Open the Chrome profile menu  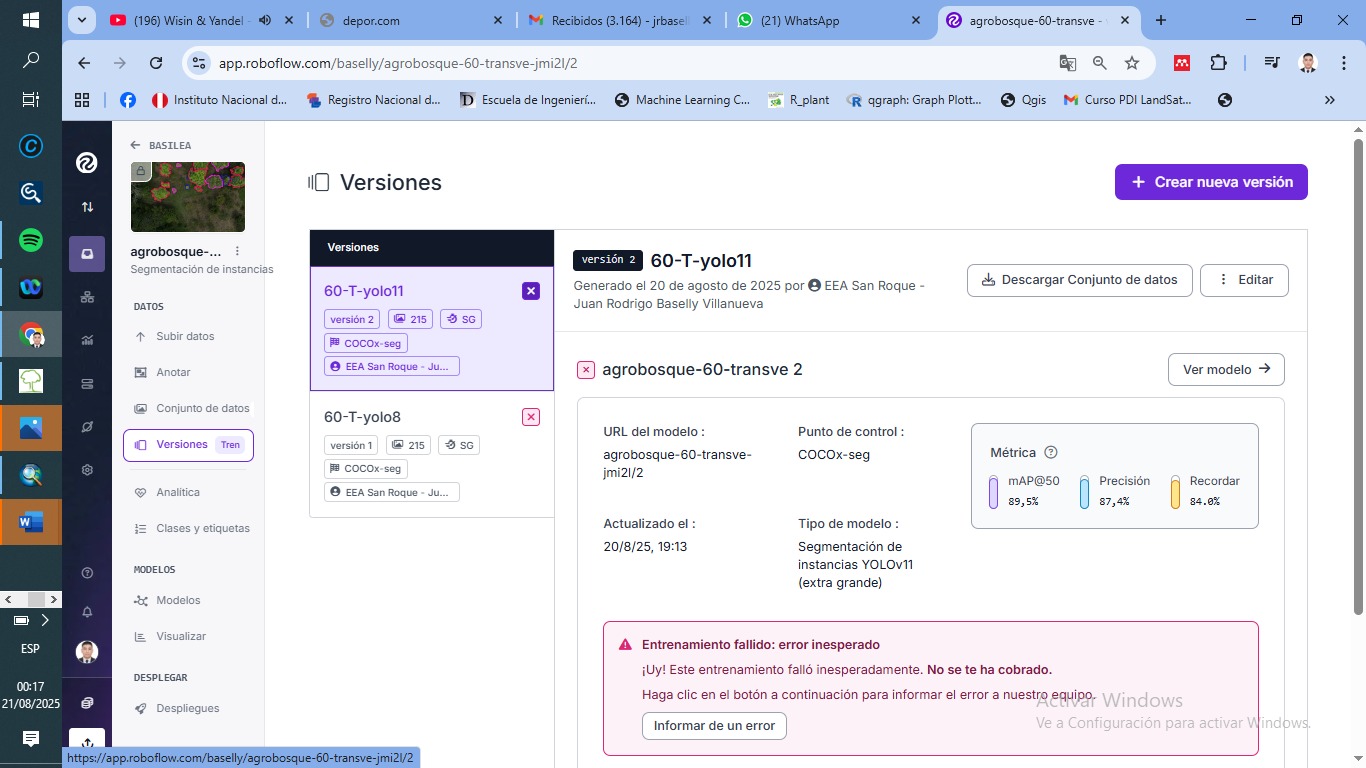coord(1308,62)
